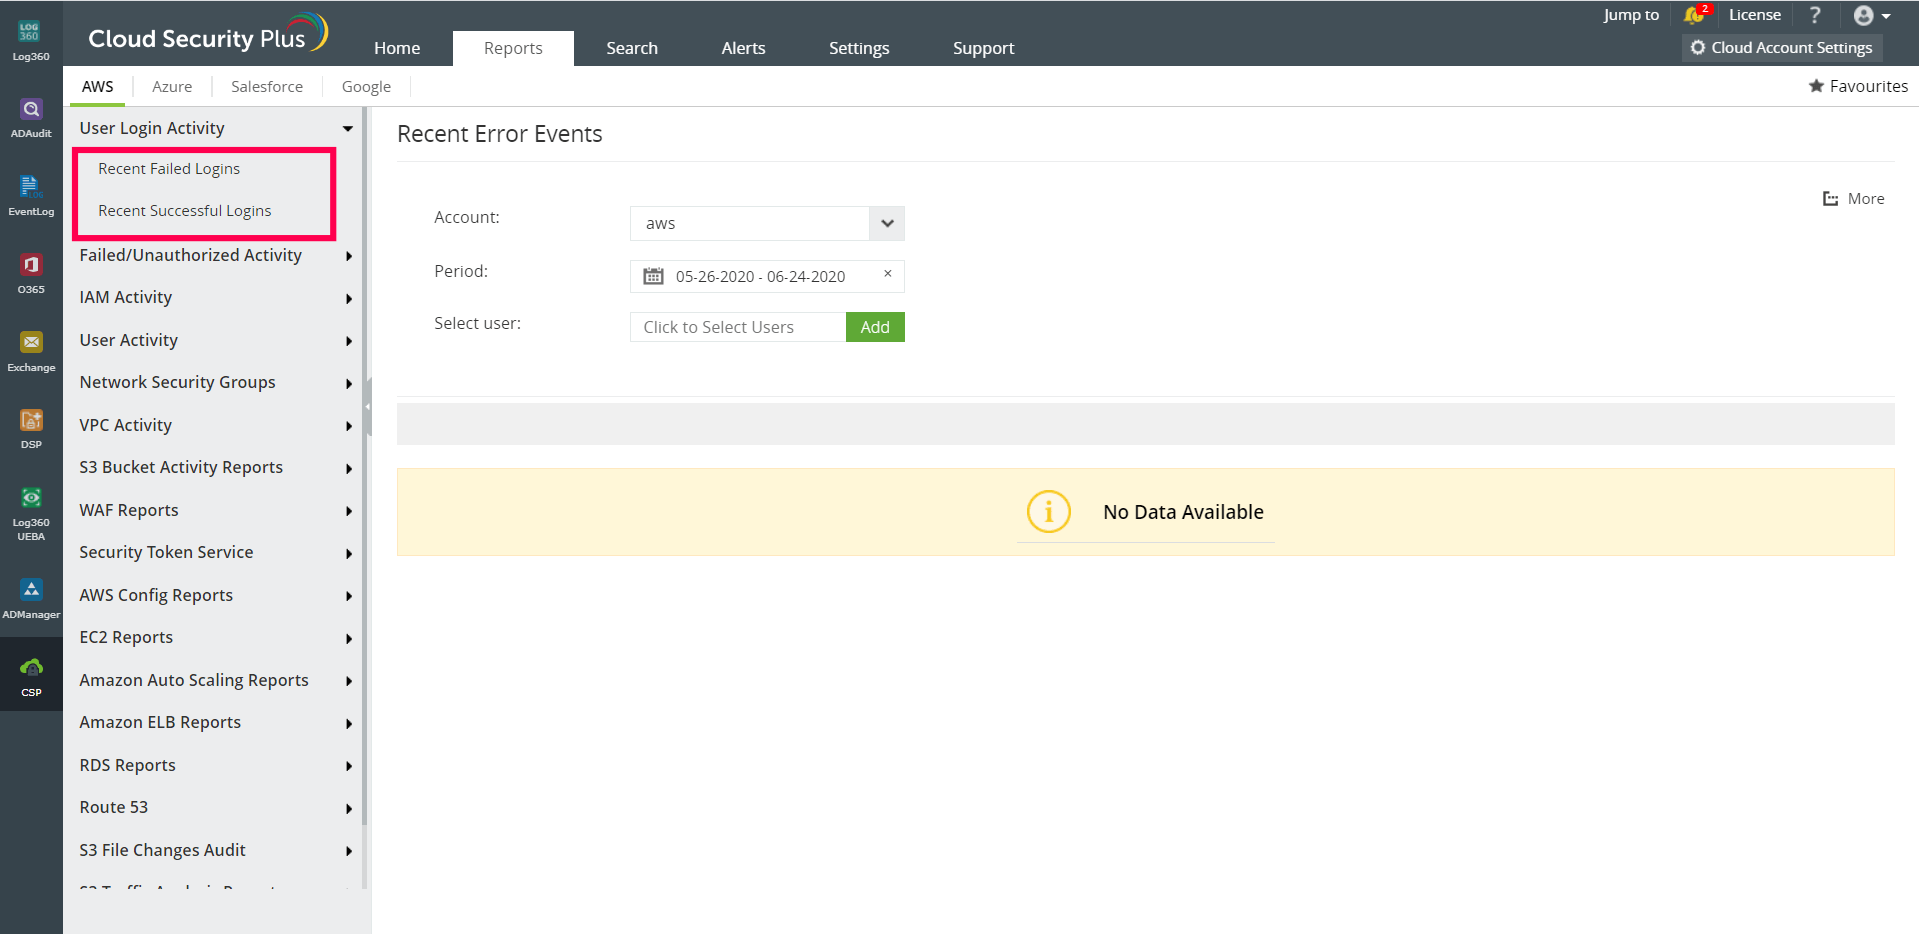This screenshot has height=934, width=1919.
Task: Expand Amazon Auto Scaling Reports
Action: point(349,681)
